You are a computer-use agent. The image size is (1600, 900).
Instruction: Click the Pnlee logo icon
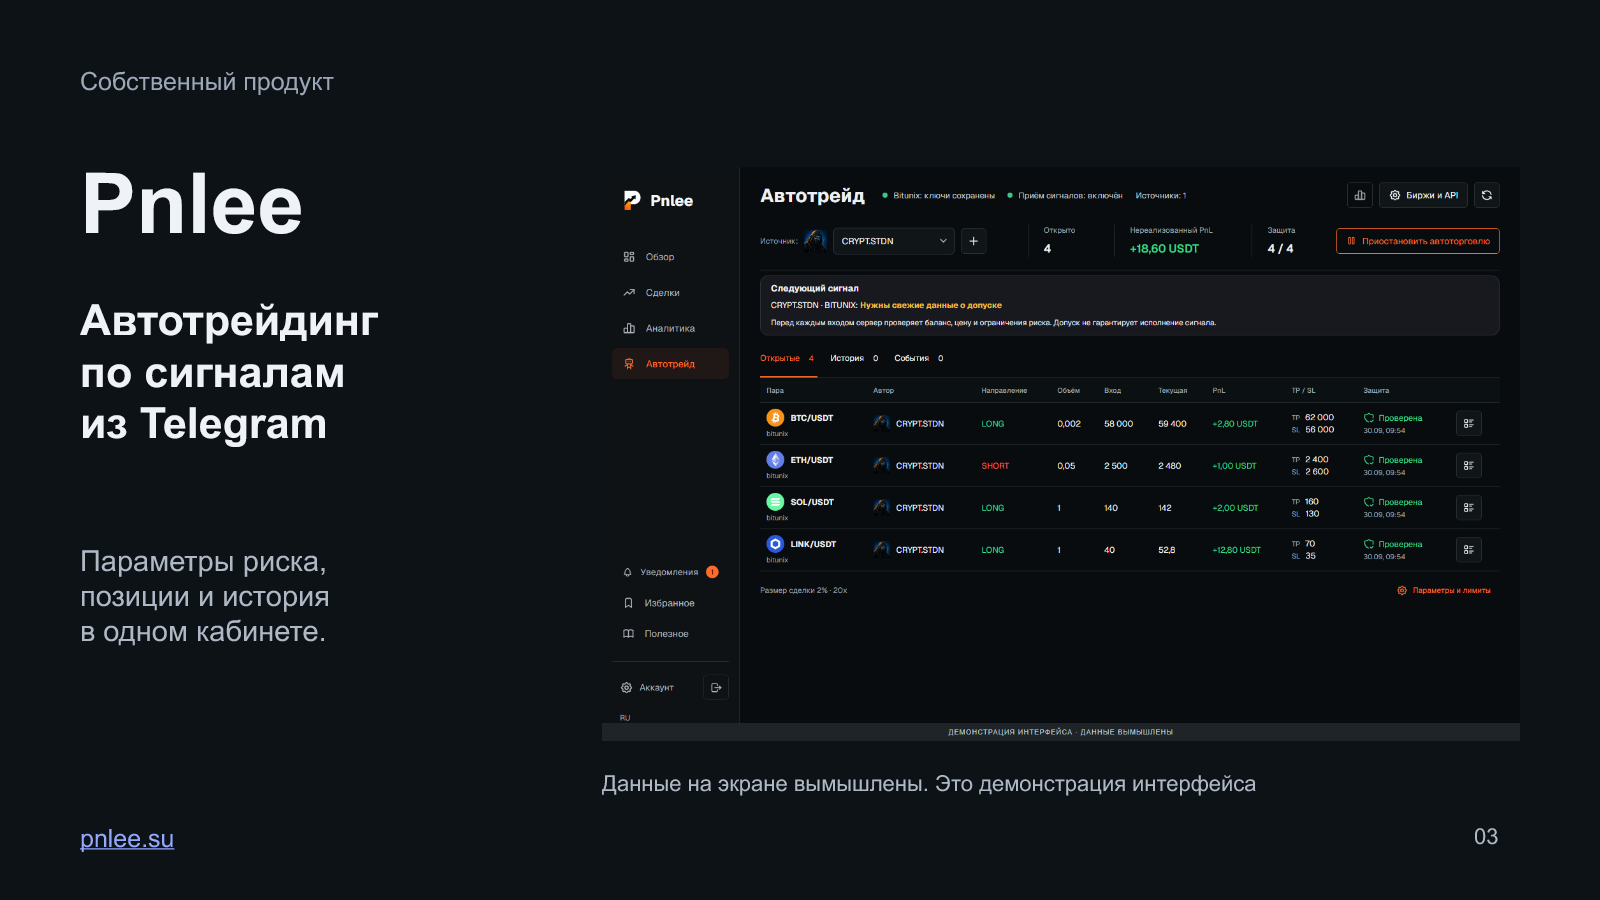632,200
